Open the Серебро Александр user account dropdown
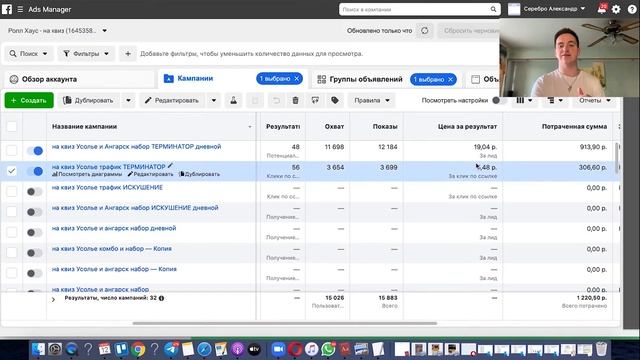Image resolution: width=640 pixels, height=360 pixels. point(547,9)
